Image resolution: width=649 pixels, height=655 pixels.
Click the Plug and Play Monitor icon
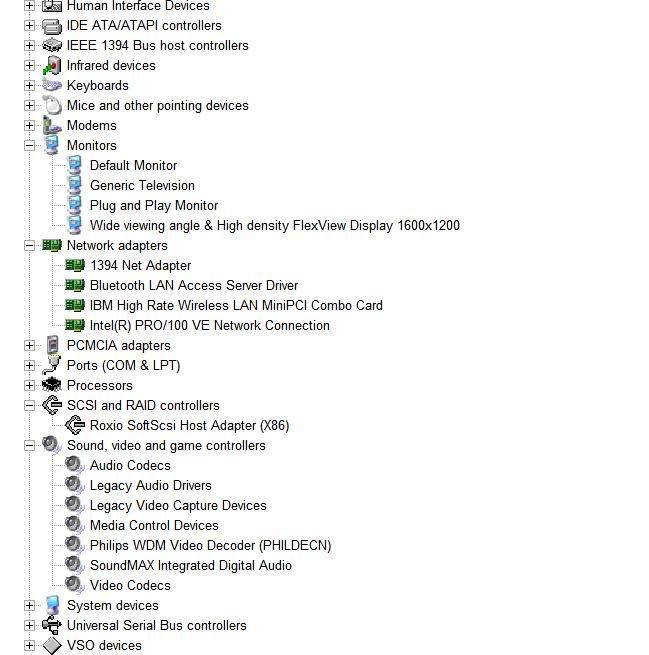coord(75,205)
